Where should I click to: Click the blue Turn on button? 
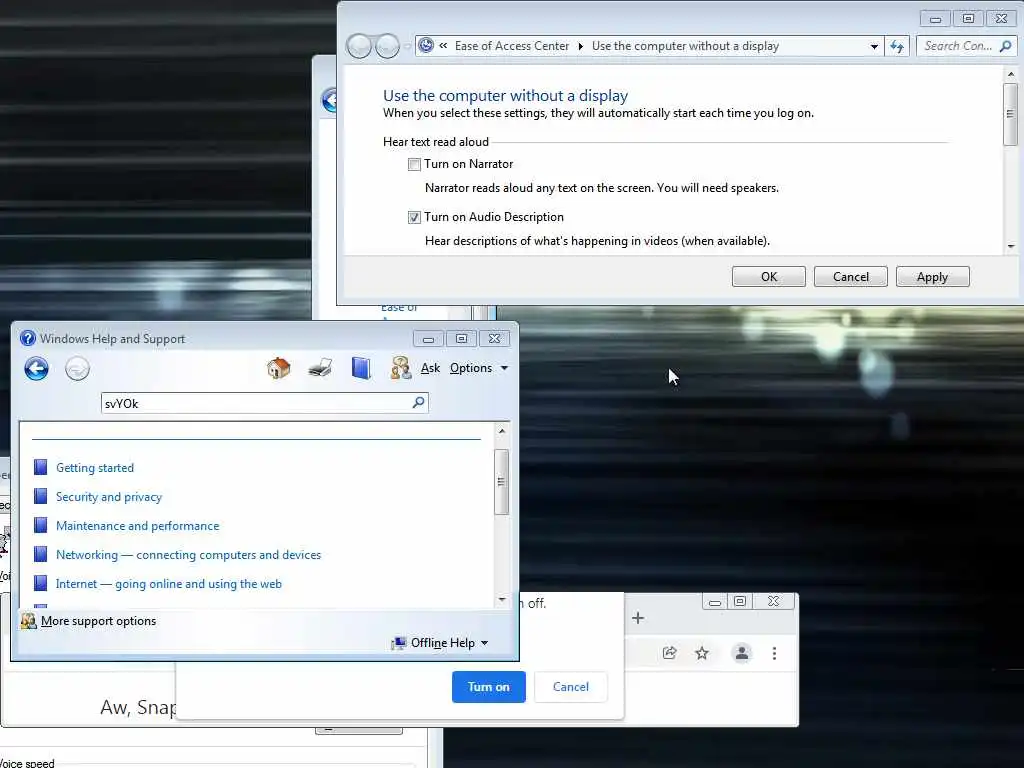(488, 687)
